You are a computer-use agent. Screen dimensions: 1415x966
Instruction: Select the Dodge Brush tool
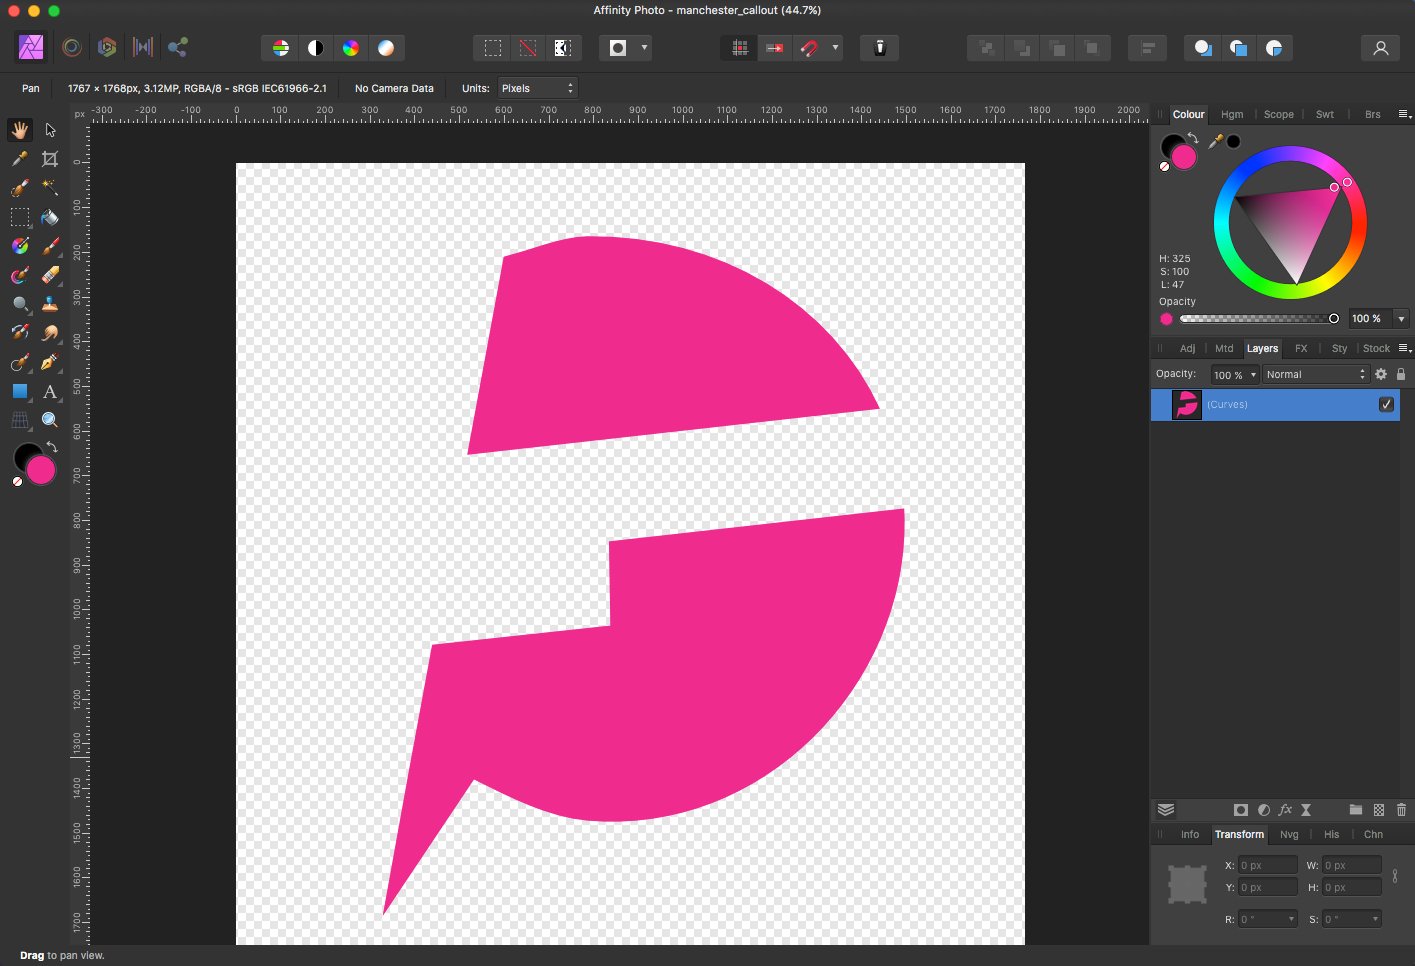coord(20,304)
